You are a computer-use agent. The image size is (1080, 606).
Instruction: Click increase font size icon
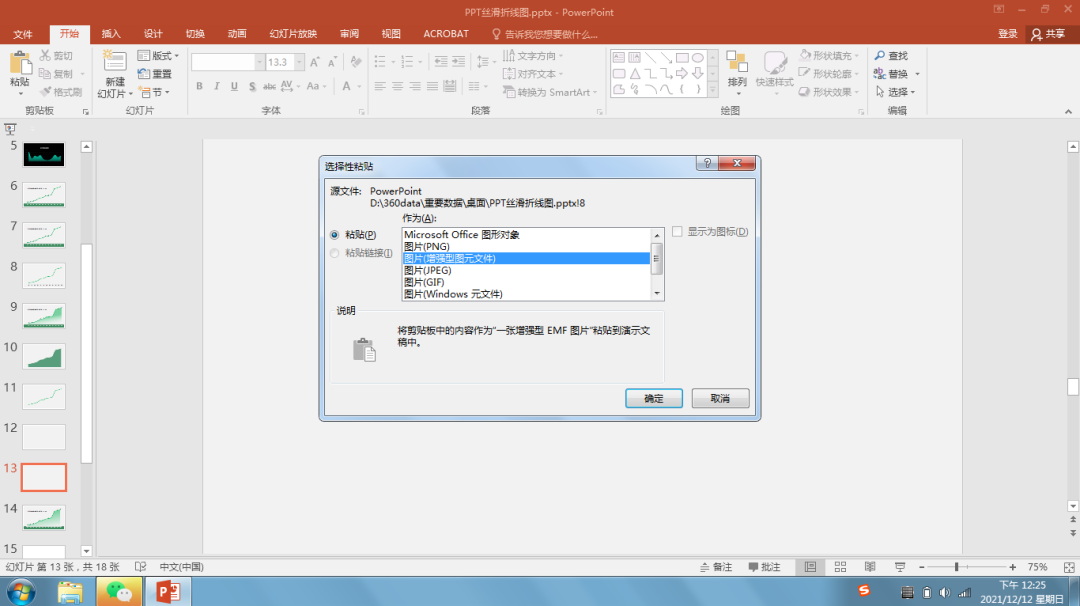click(315, 62)
